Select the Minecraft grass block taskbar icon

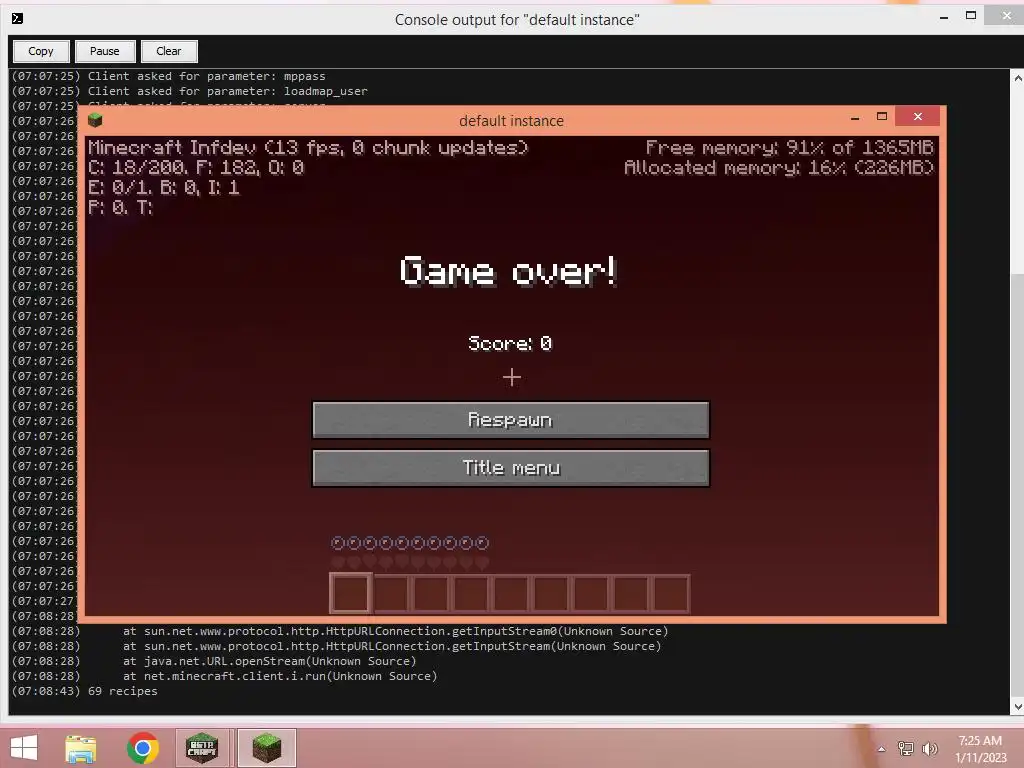coord(266,748)
